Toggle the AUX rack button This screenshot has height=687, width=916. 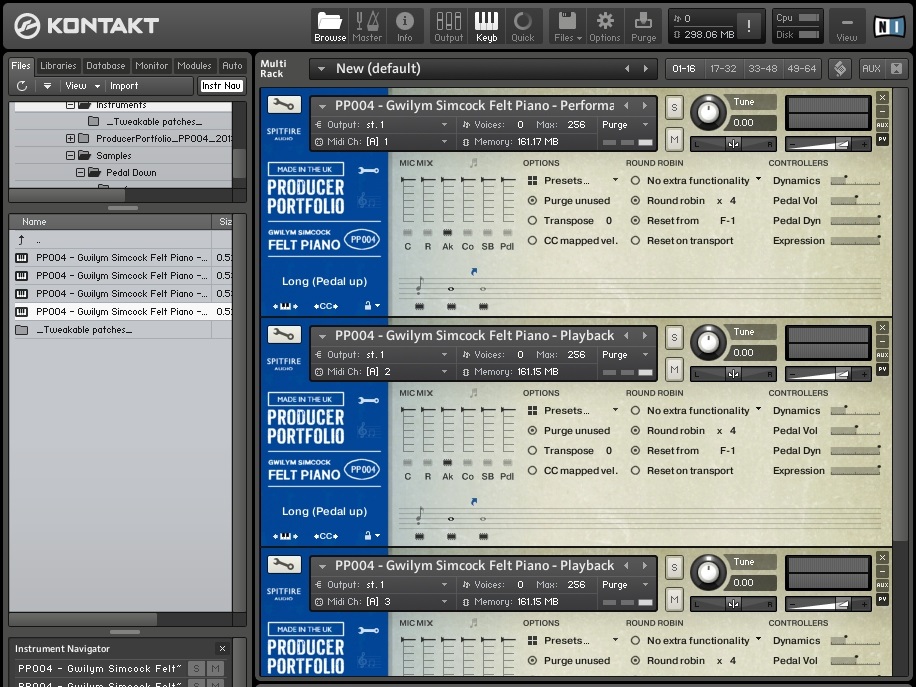click(x=871, y=68)
